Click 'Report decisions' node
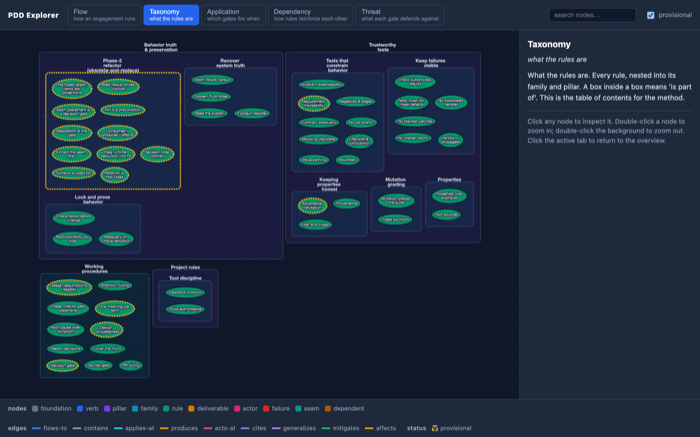Viewport: 700px width, 437px height. coord(65,349)
